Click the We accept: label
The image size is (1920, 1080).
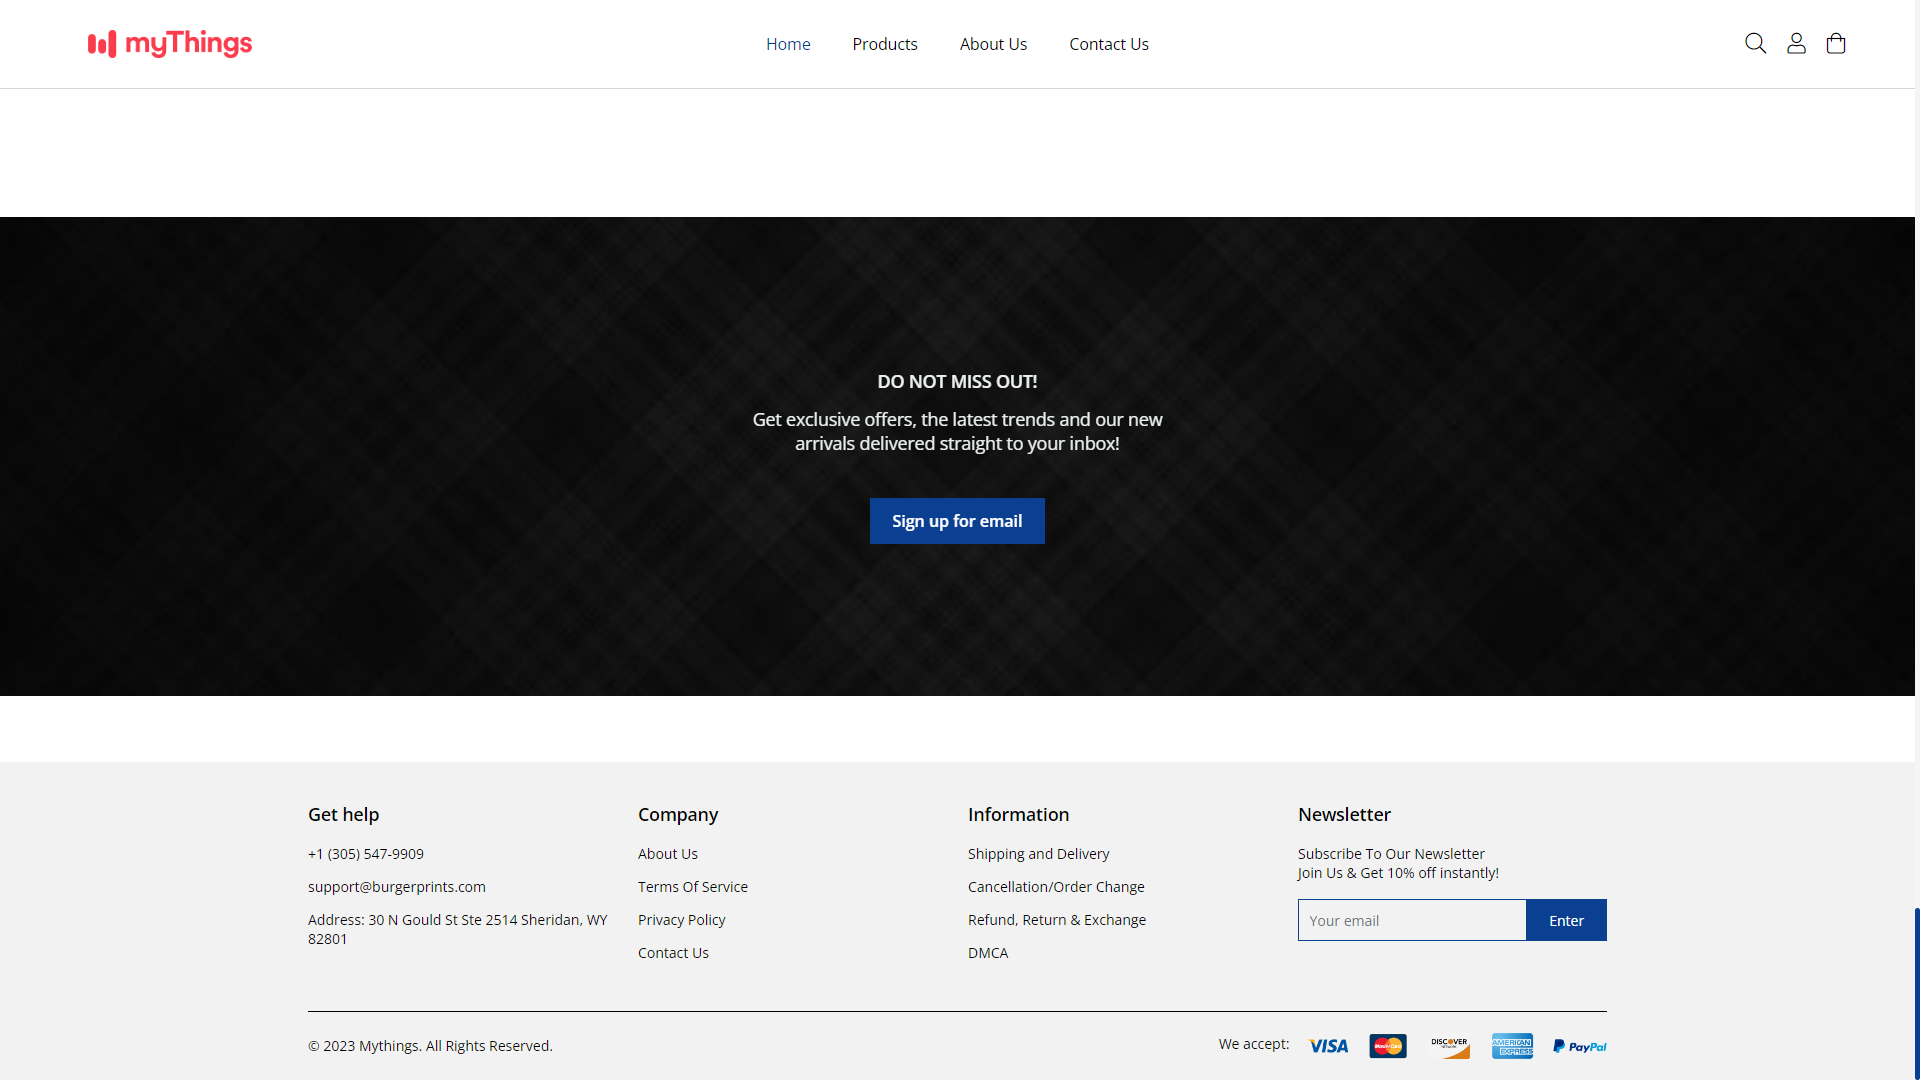[x=1254, y=1044]
